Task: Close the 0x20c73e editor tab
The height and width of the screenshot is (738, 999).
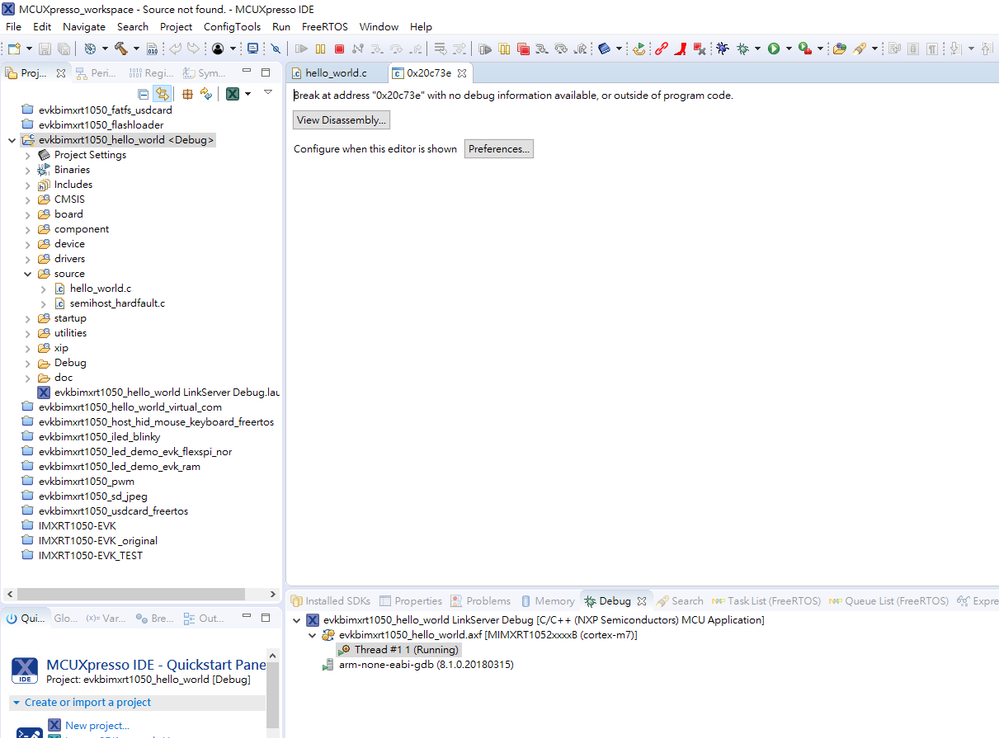Action: click(462, 73)
